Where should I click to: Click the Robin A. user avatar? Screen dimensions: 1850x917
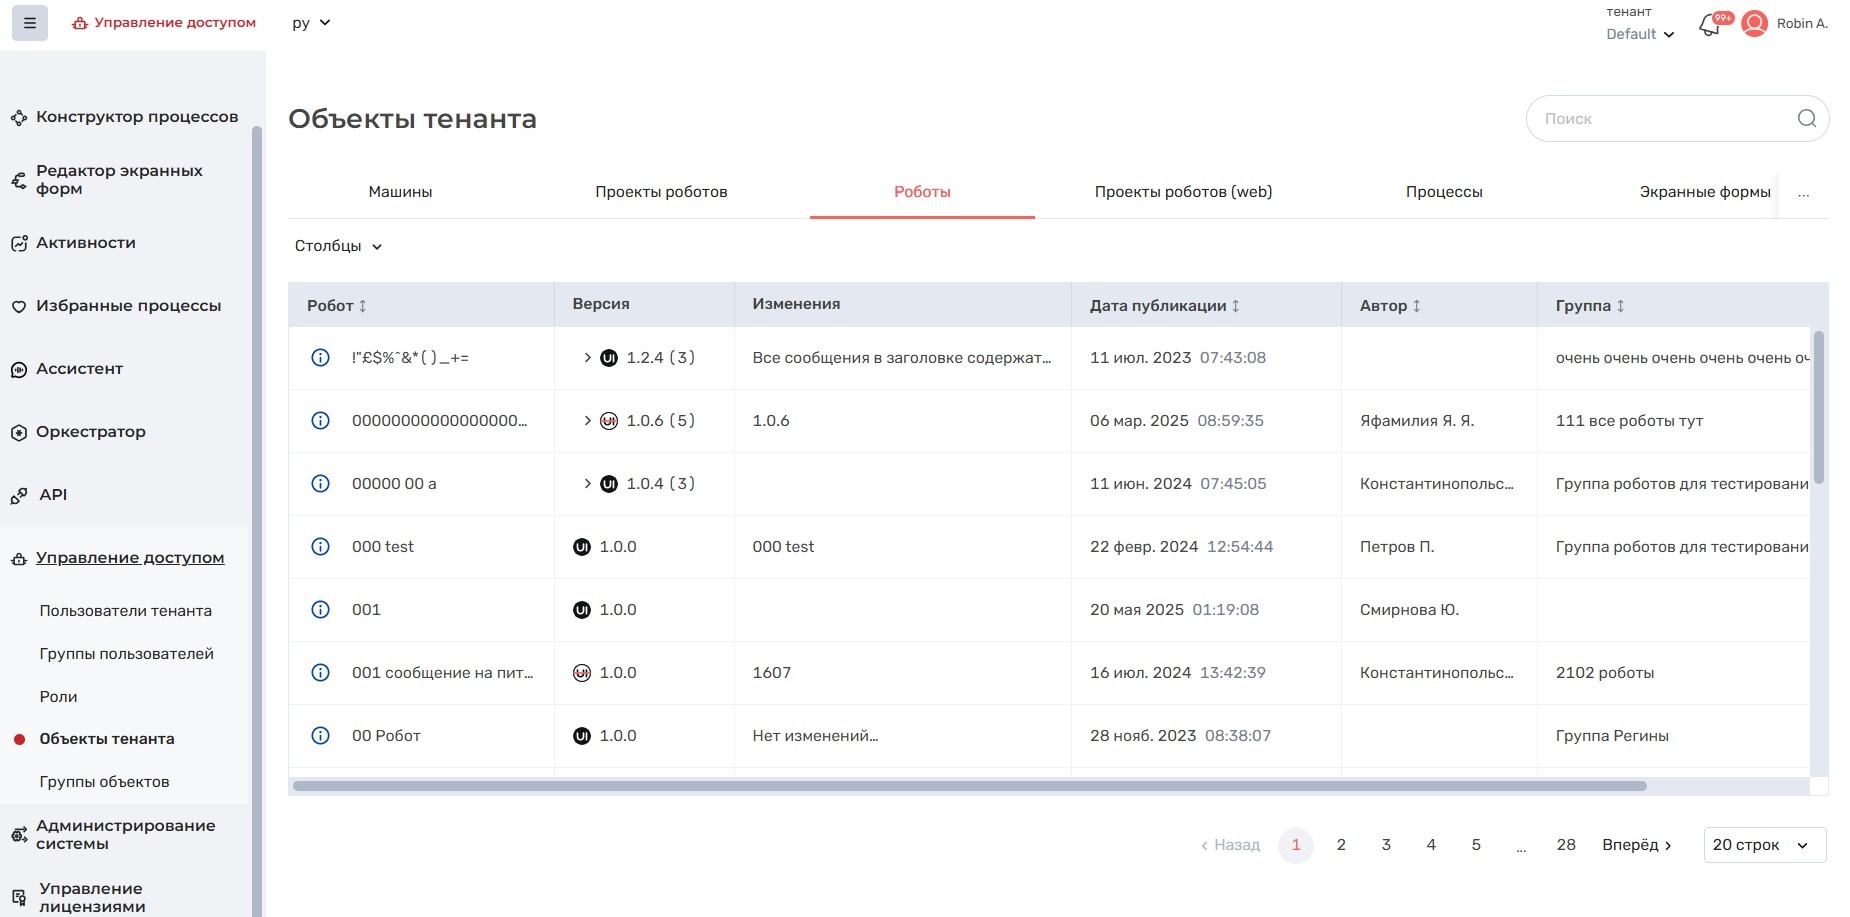click(x=1754, y=24)
